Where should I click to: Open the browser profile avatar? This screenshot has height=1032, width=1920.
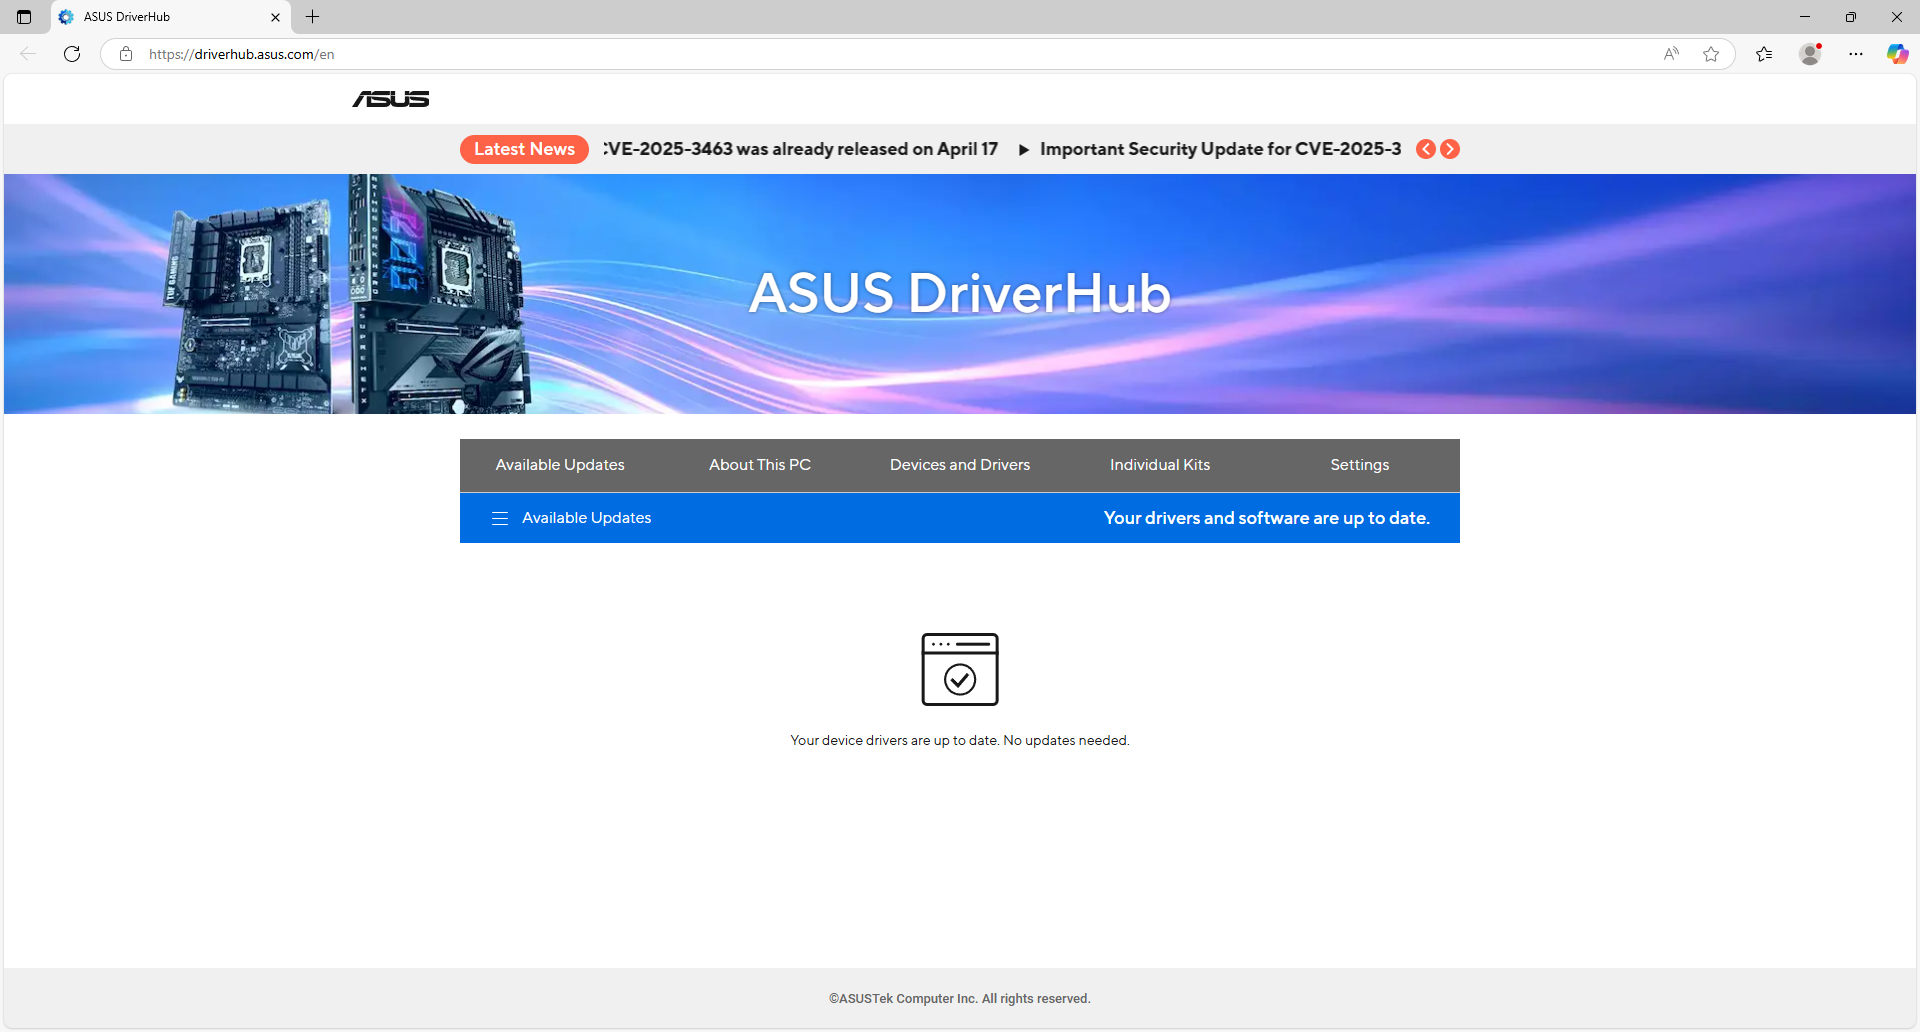[1810, 54]
